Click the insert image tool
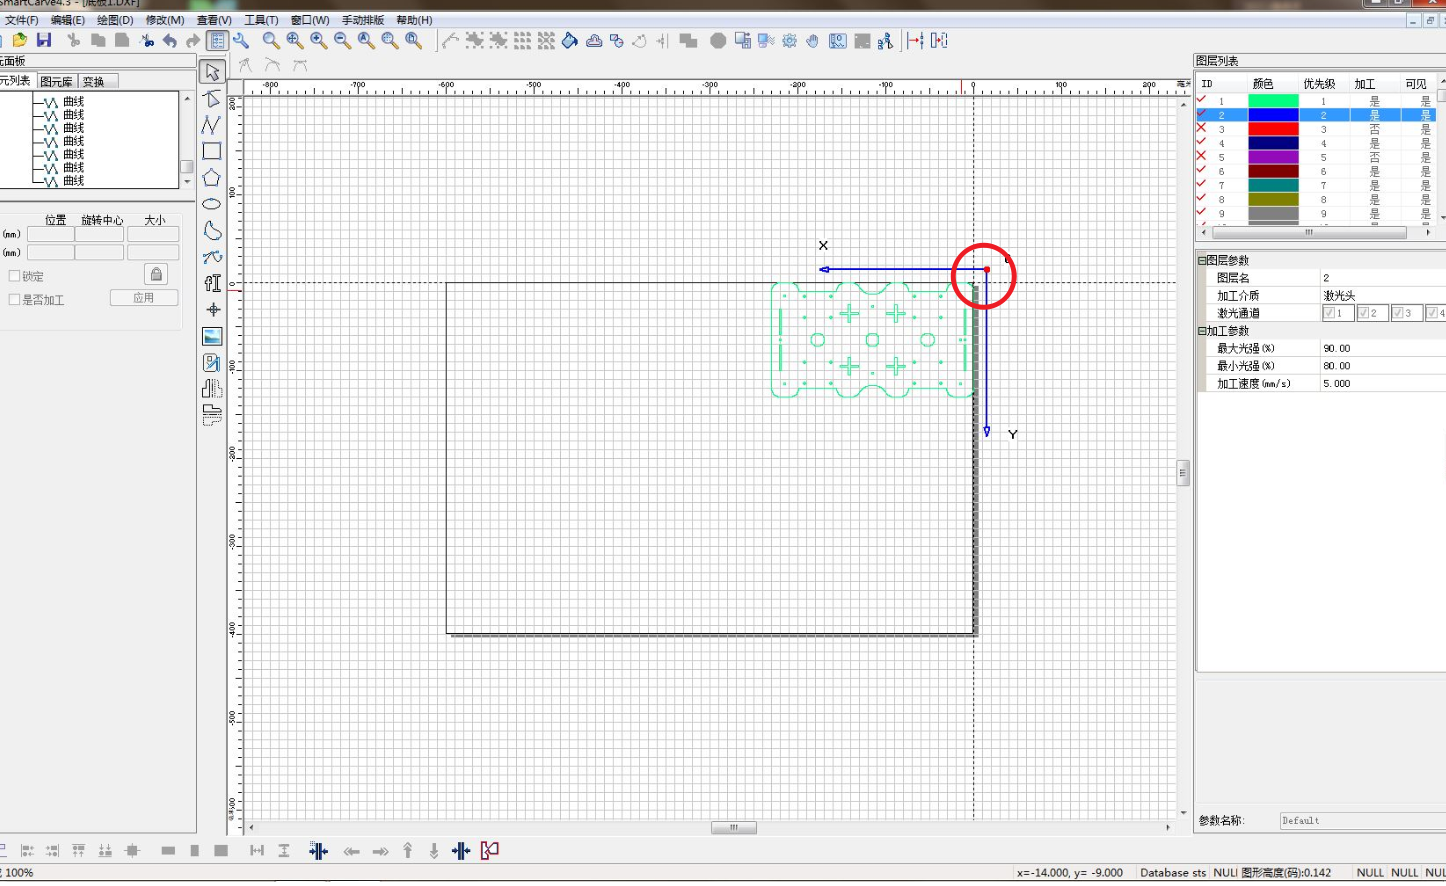This screenshot has width=1446, height=886. pos(212,336)
